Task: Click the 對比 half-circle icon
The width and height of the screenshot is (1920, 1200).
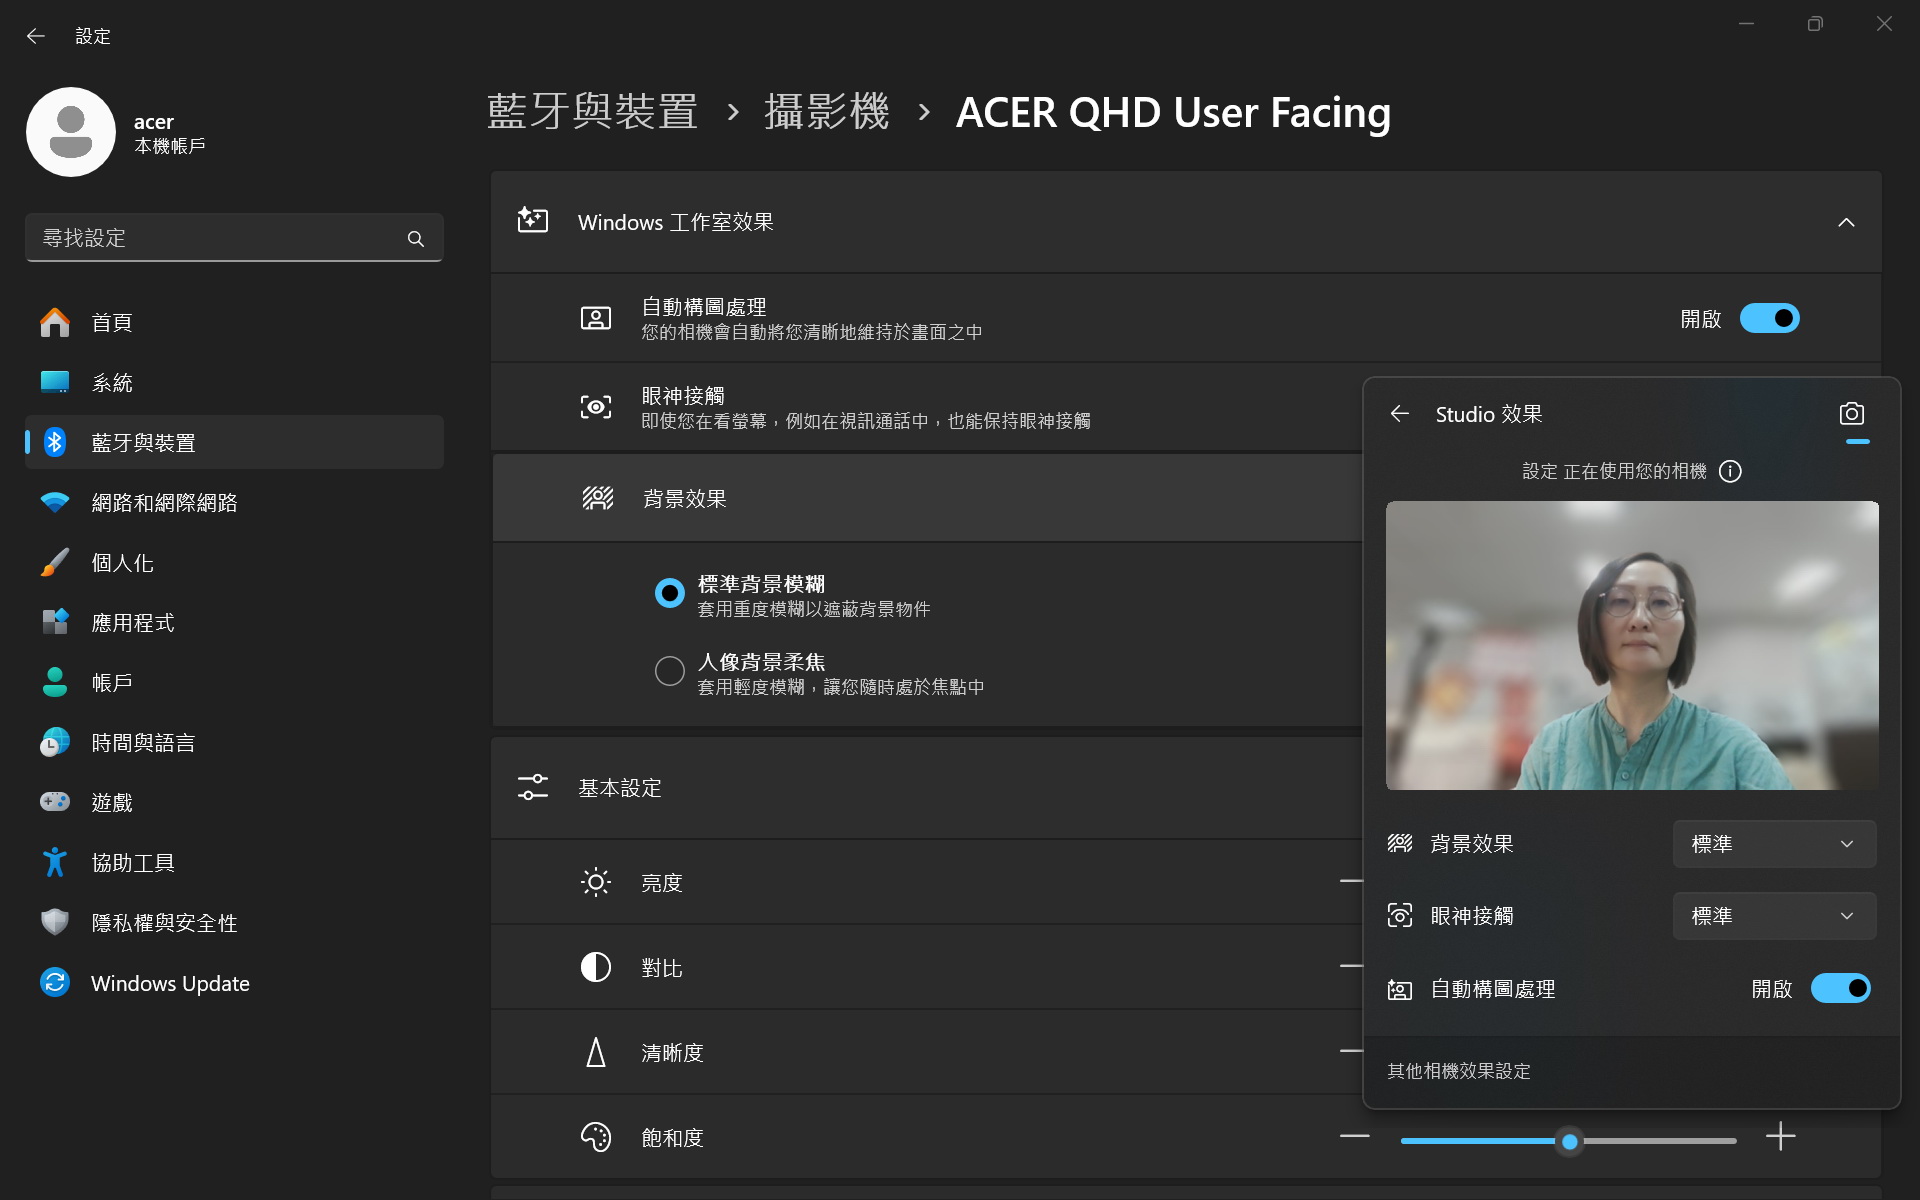Action: [x=596, y=967]
